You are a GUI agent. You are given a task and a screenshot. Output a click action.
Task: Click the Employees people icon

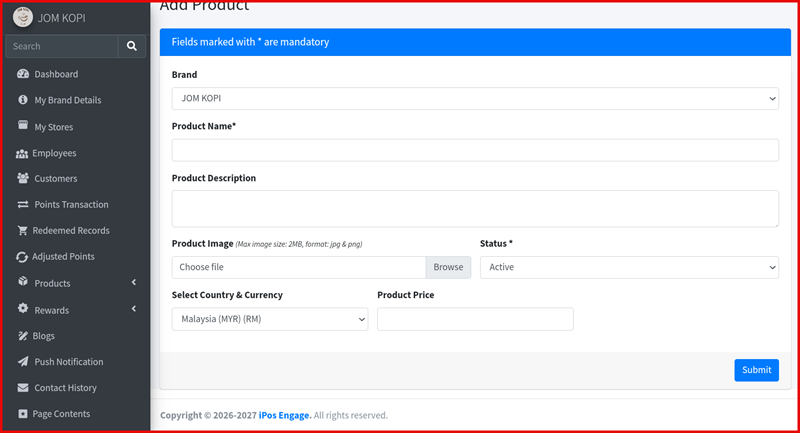click(x=22, y=153)
